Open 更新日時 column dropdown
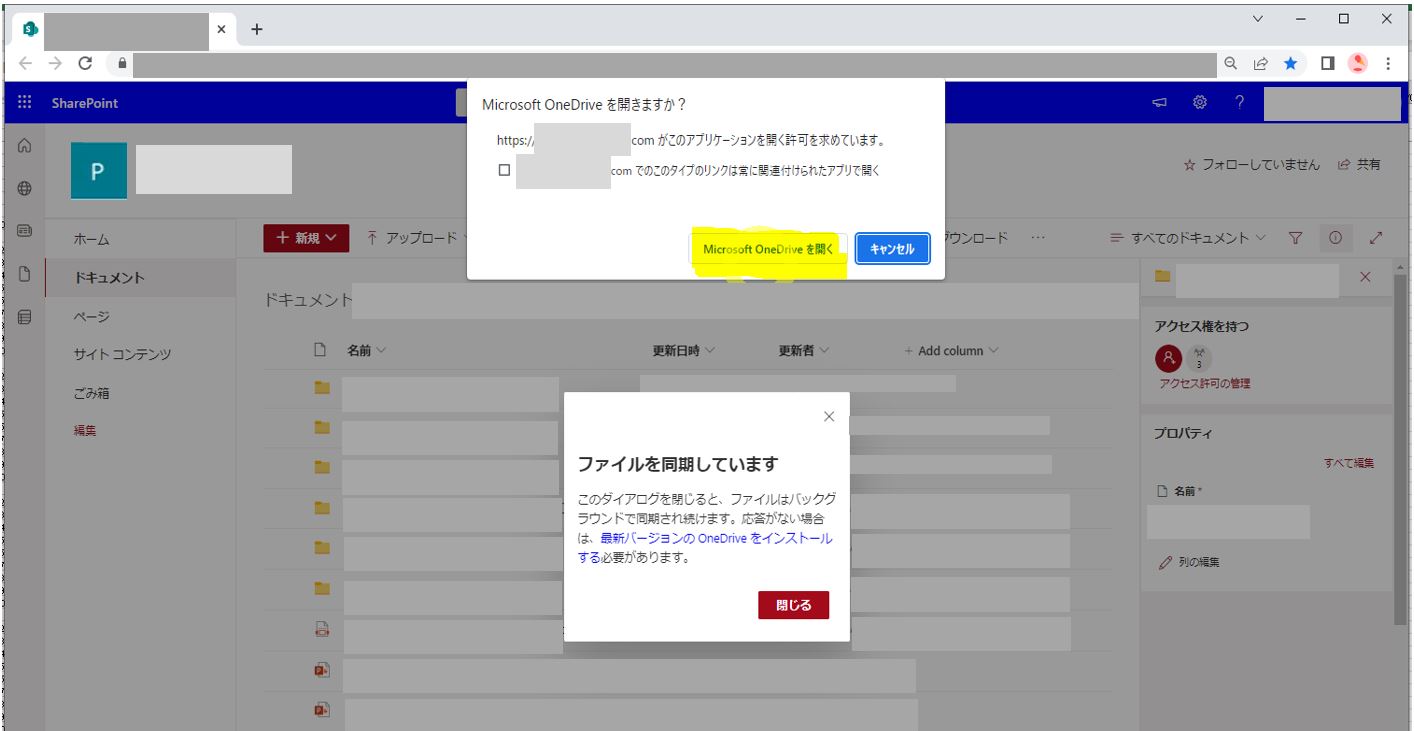The image size is (1414, 731). (x=683, y=350)
